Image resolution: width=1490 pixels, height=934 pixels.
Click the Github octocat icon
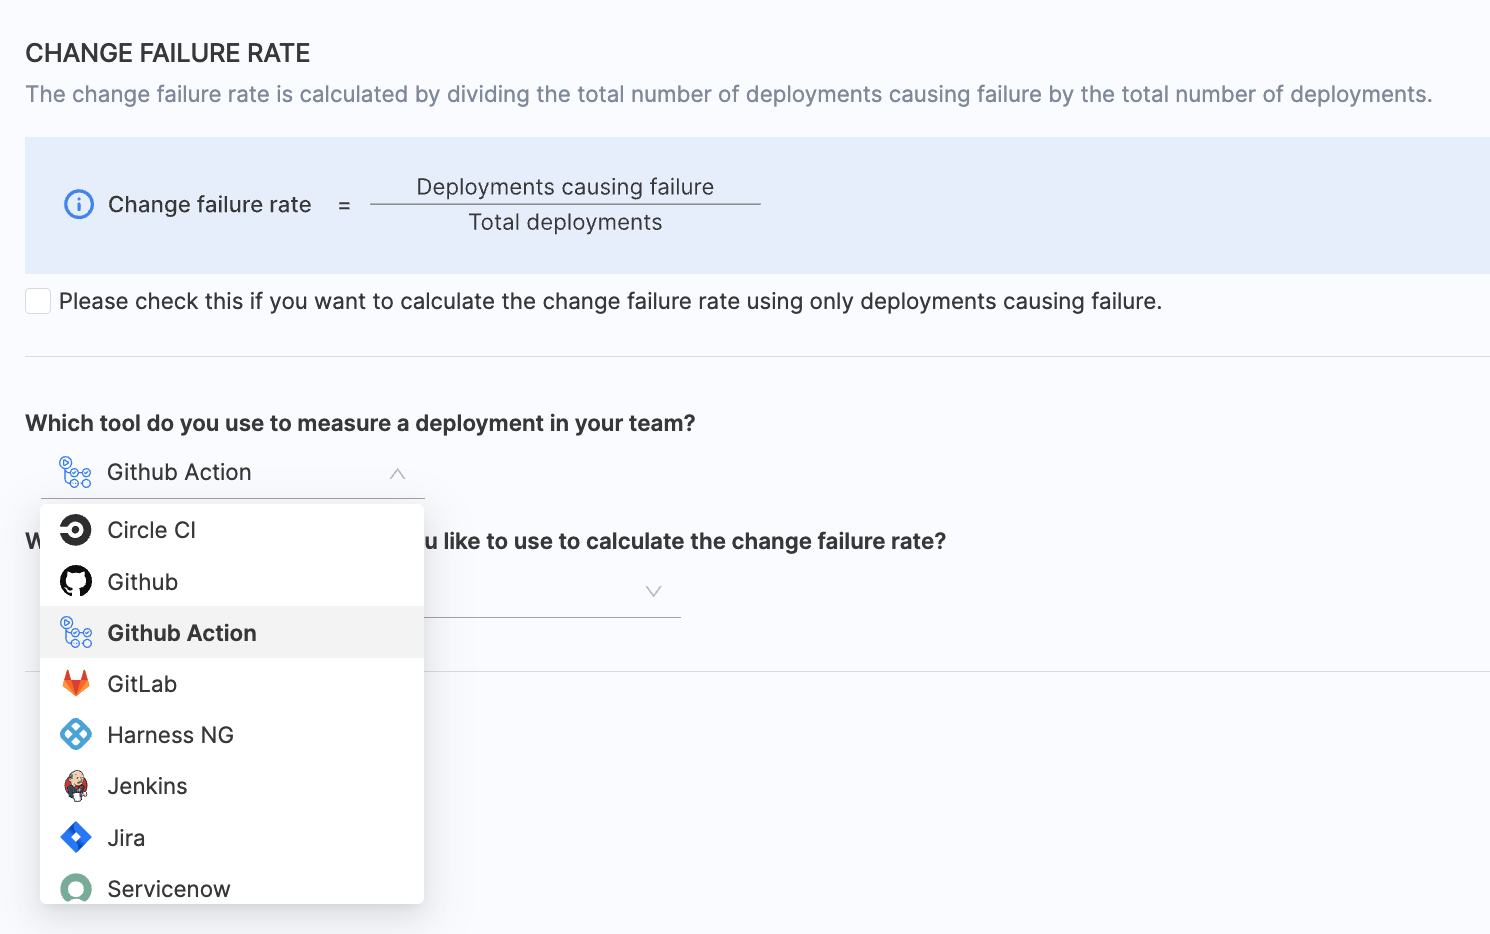click(76, 581)
